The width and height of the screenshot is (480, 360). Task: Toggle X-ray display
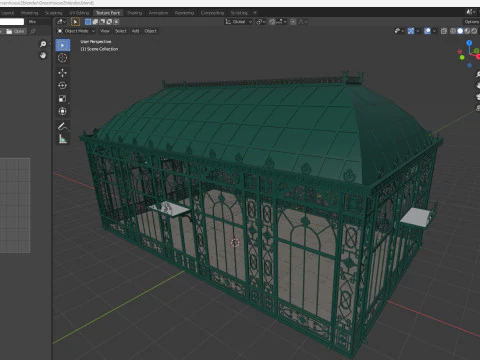[444, 31]
